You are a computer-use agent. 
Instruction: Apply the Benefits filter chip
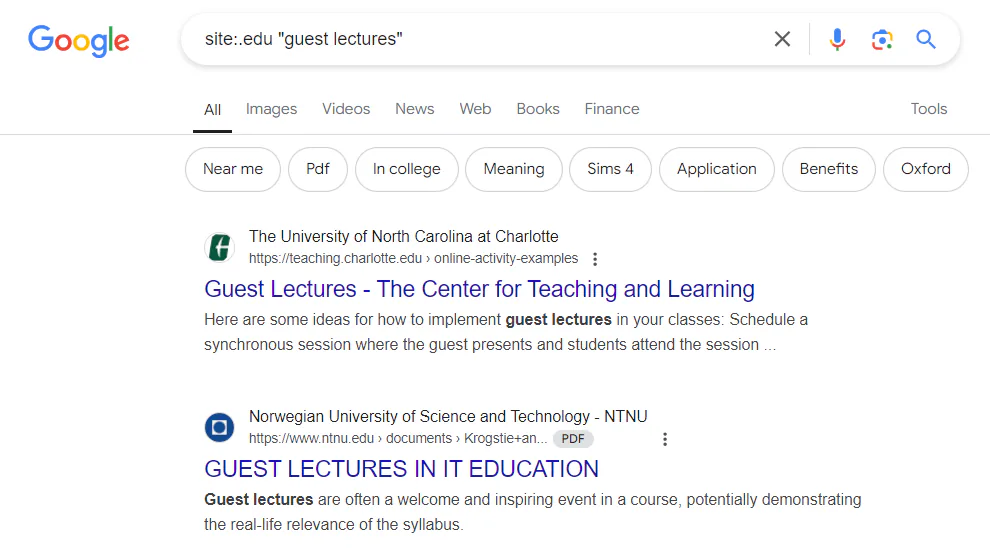point(829,169)
